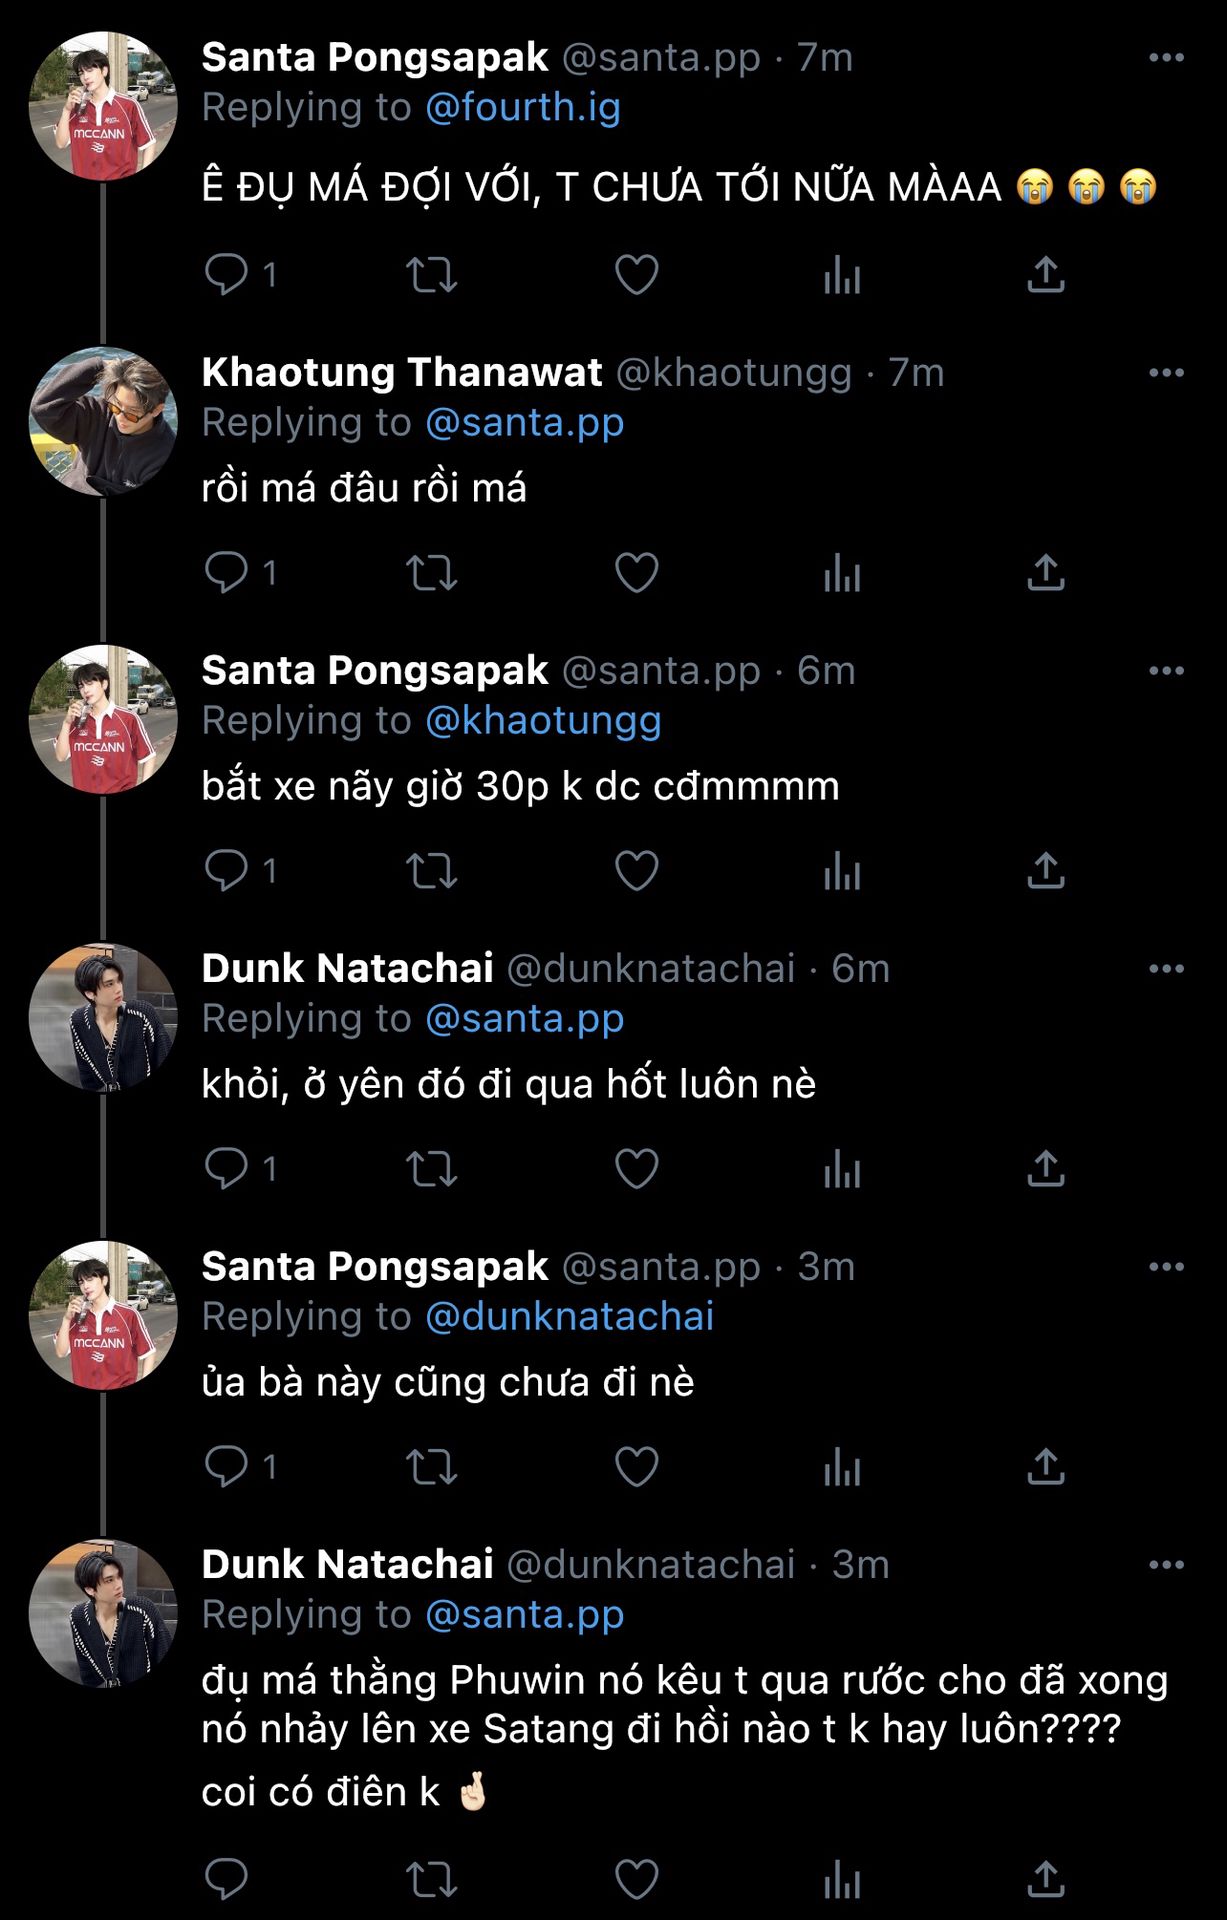The height and width of the screenshot is (1920, 1227).
Task: Like Khaotung Thanawat's reply tweet
Action: point(636,573)
